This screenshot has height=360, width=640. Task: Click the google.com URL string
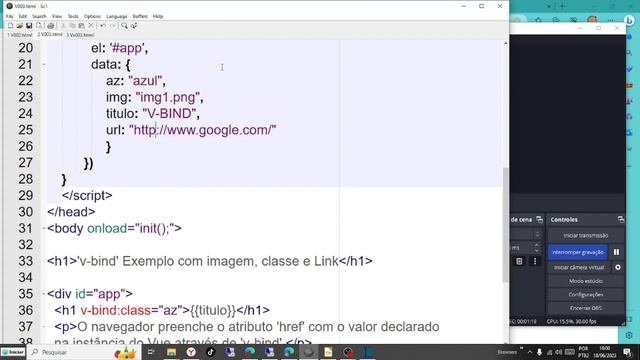pos(202,130)
